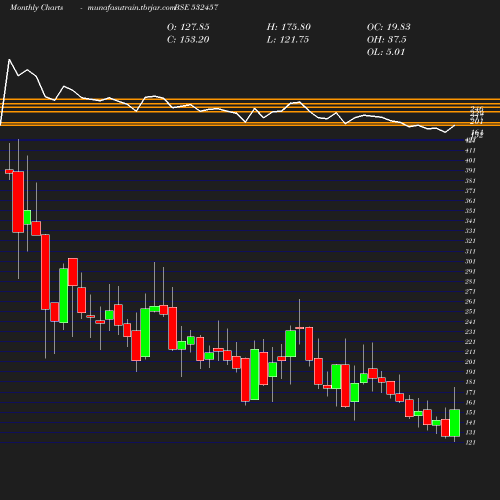
Task: Select the close value 'C: 153.20'
Action: click(188, 40)
